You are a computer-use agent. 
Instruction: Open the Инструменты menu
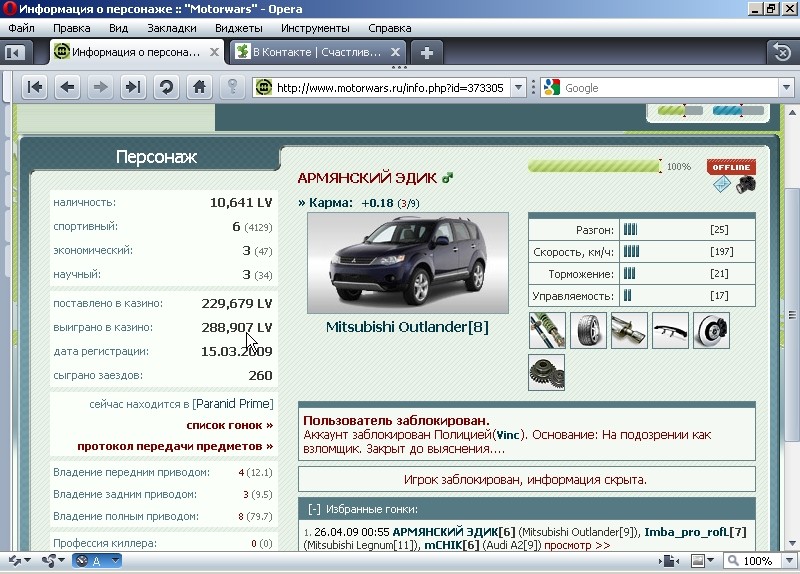tap(315, 28)
